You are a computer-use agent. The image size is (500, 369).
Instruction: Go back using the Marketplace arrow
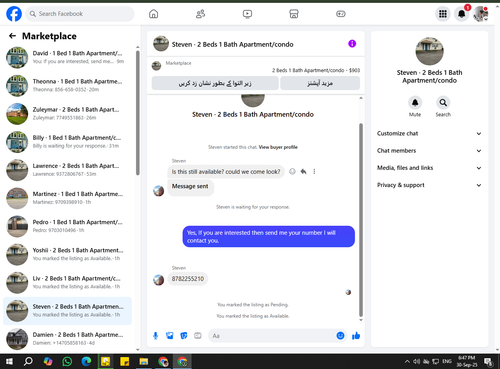pos(12,36)
